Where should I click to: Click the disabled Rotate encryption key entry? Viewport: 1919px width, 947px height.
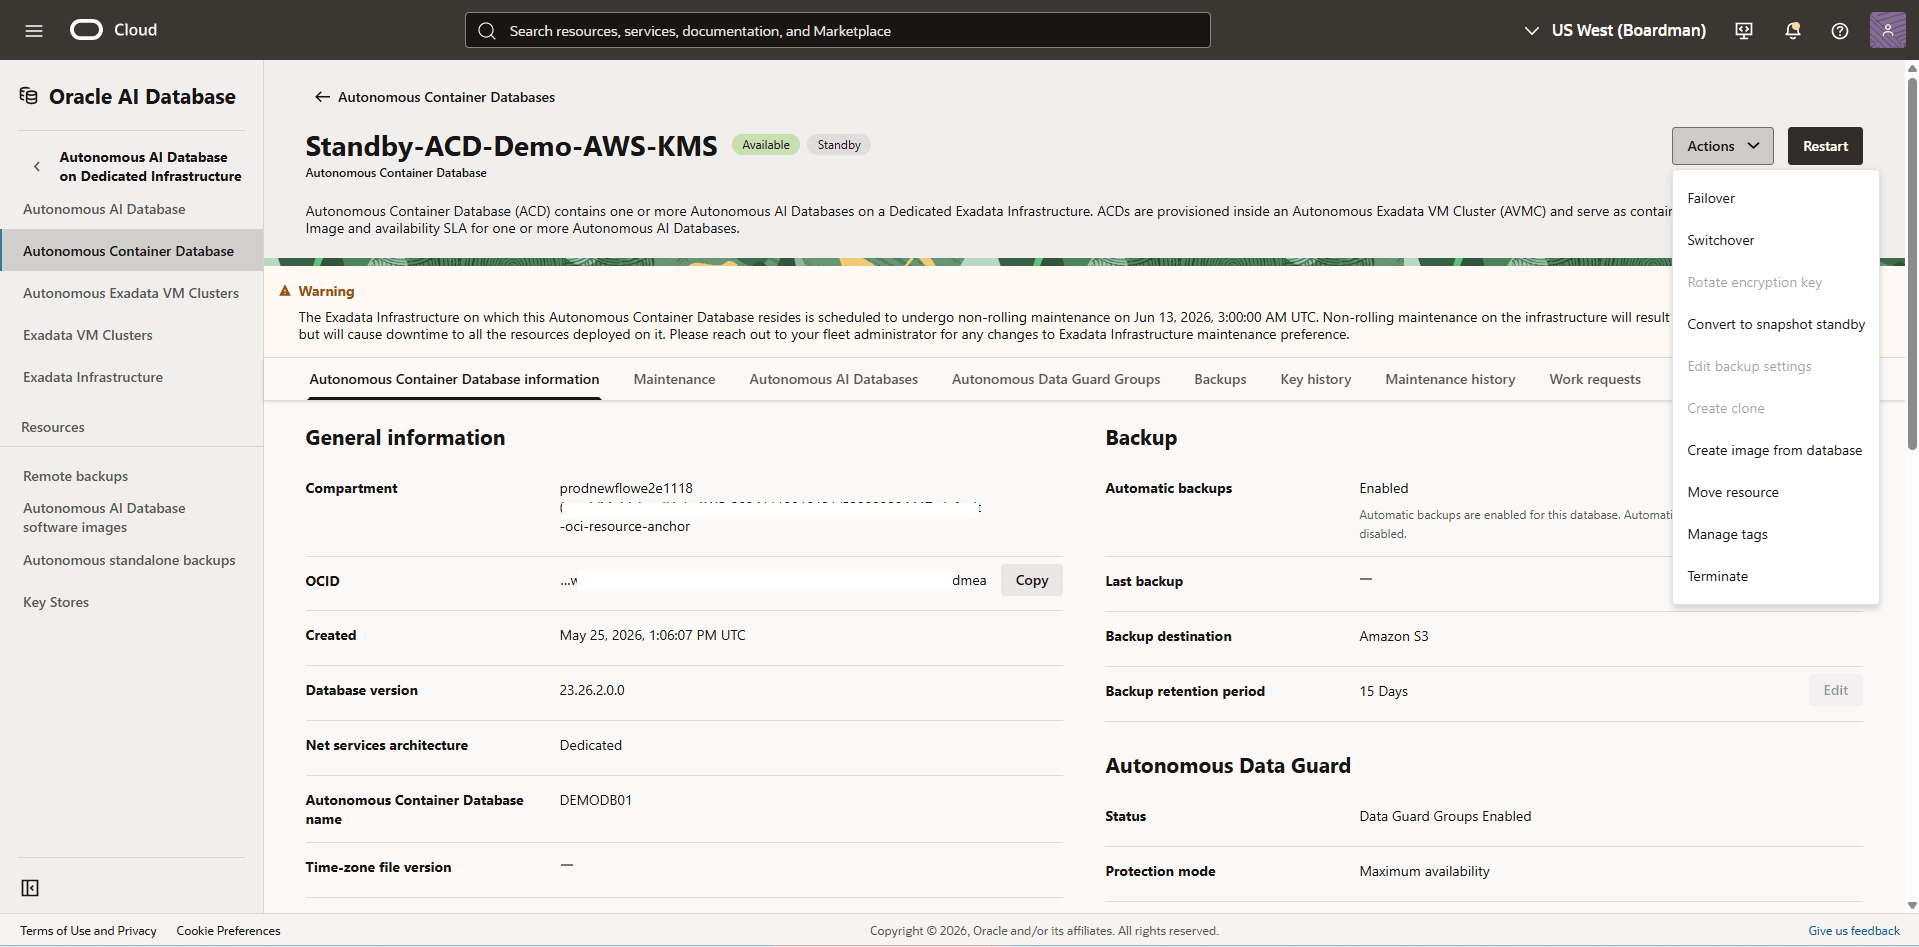pyautogui.click(x=1776, y=282)
